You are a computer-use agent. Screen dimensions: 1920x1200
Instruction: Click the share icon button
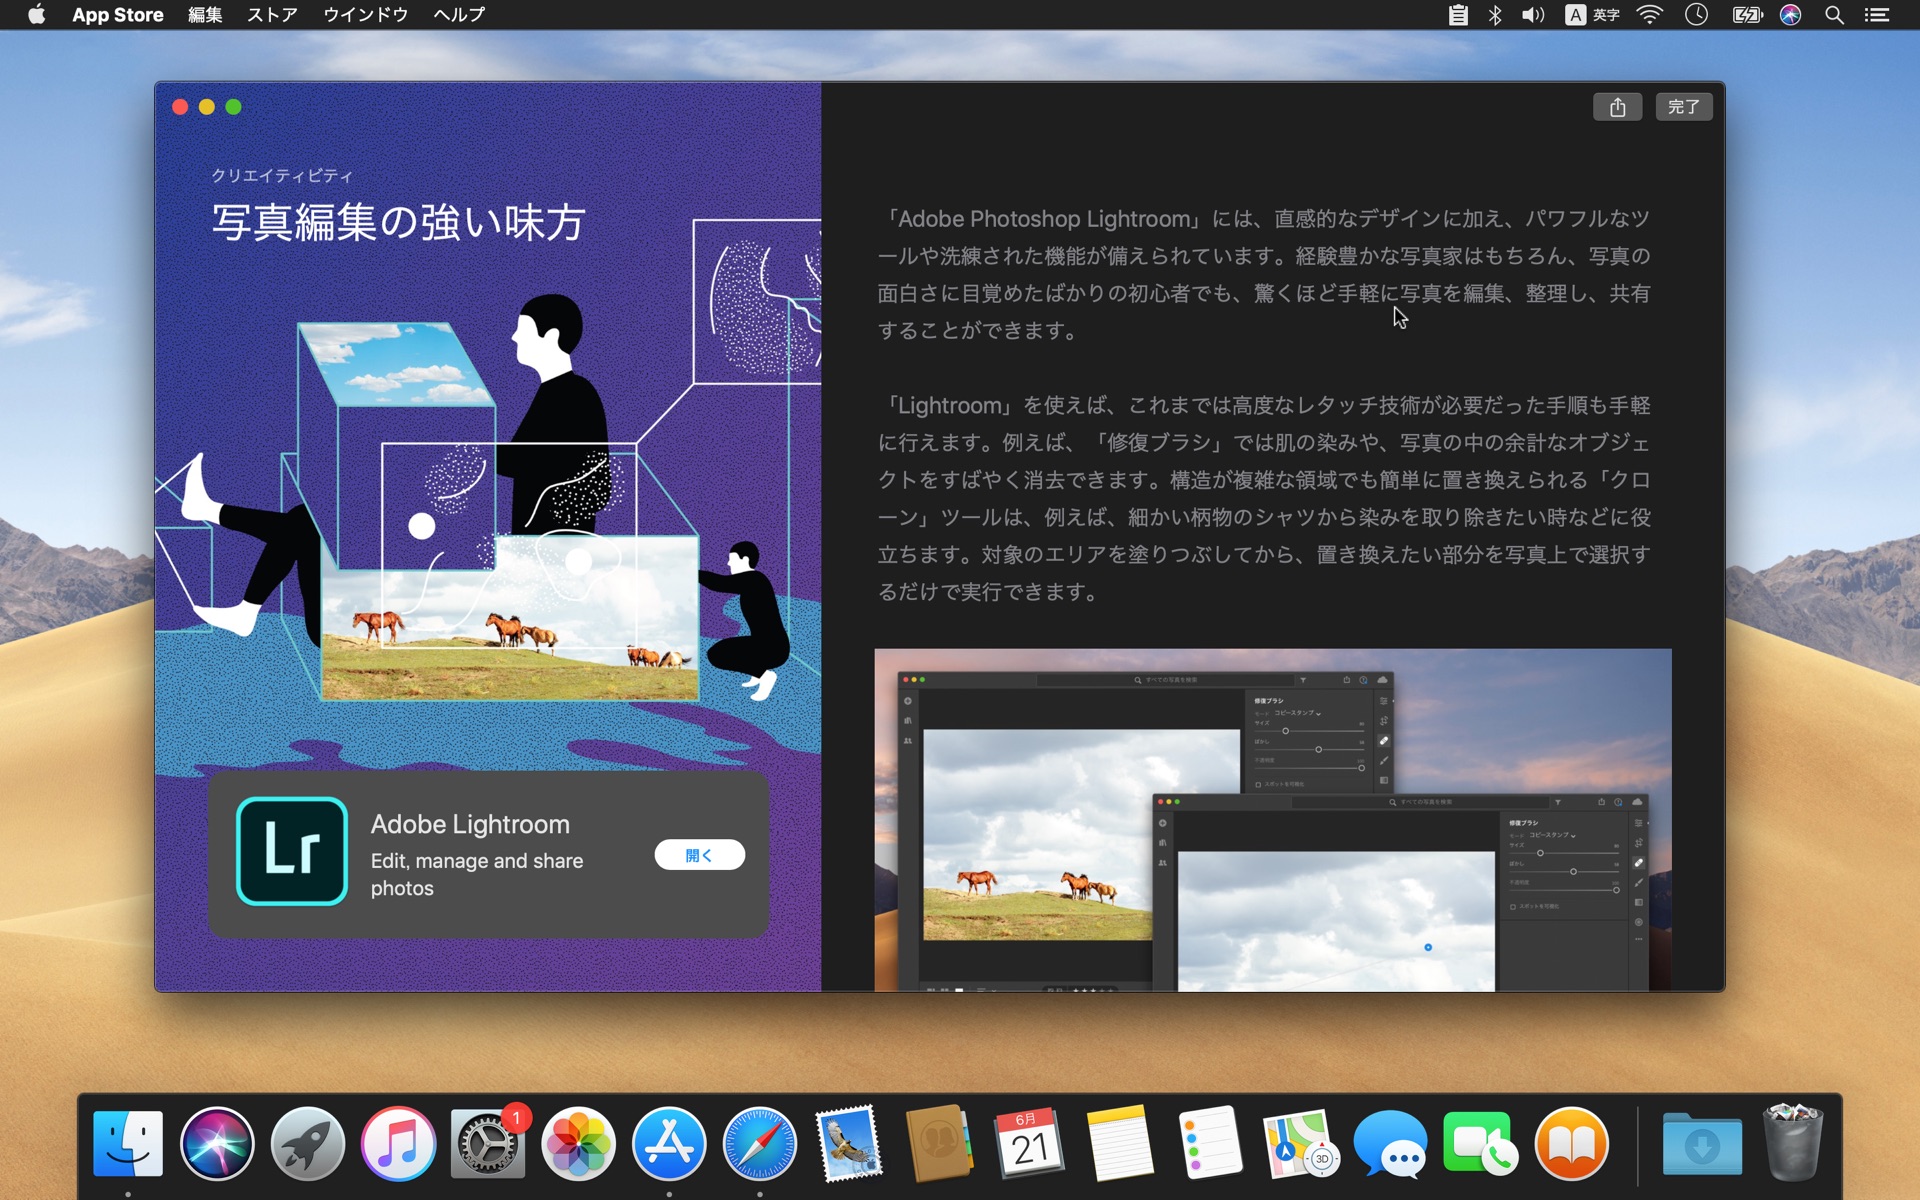click(1617, 107)
